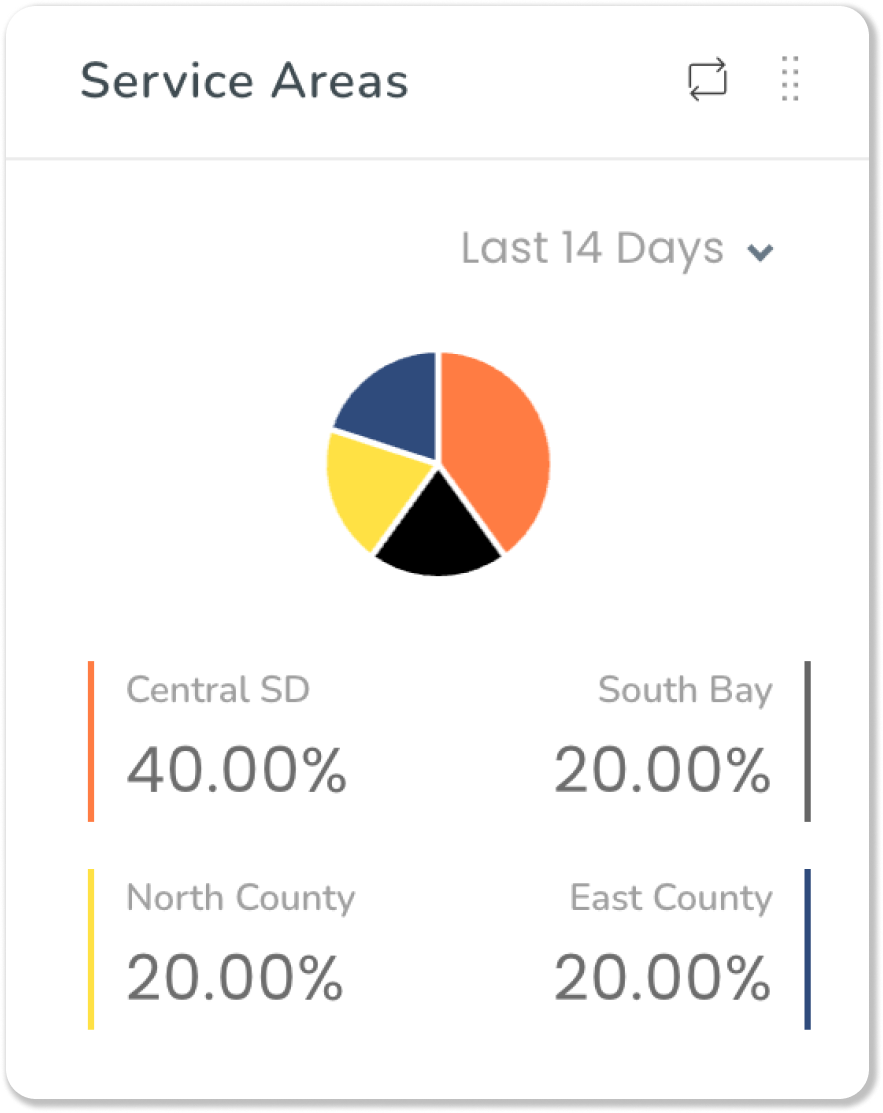Click the 40.00% value under Central SD
This screenshot has width=883, height=1113.
pos(236,769)
